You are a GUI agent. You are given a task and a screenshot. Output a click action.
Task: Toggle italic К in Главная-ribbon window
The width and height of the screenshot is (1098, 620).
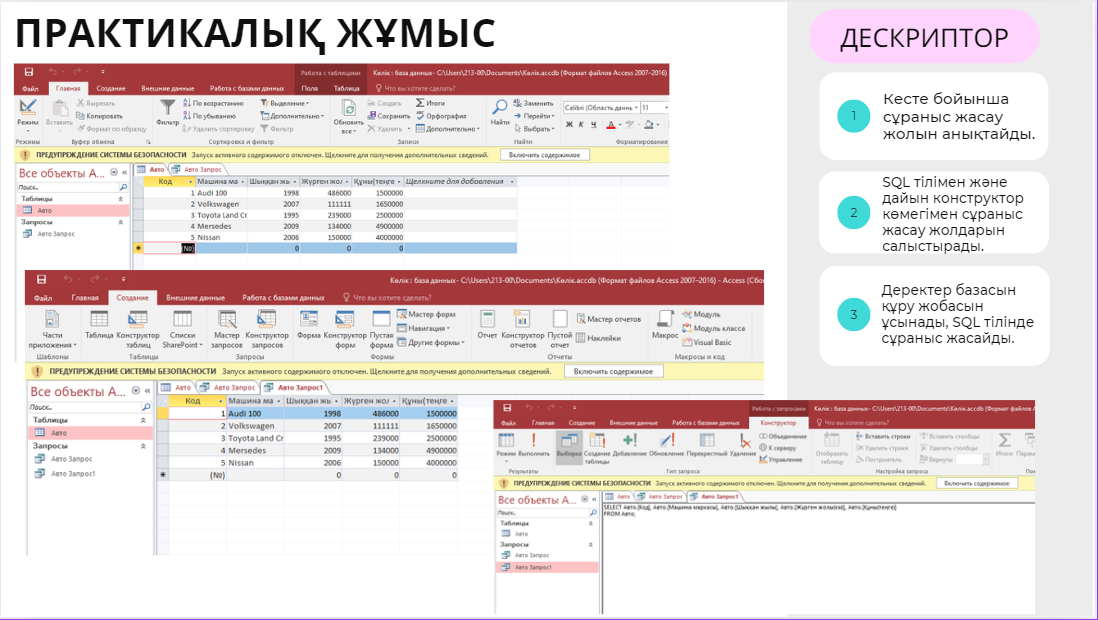pos(581,125)
